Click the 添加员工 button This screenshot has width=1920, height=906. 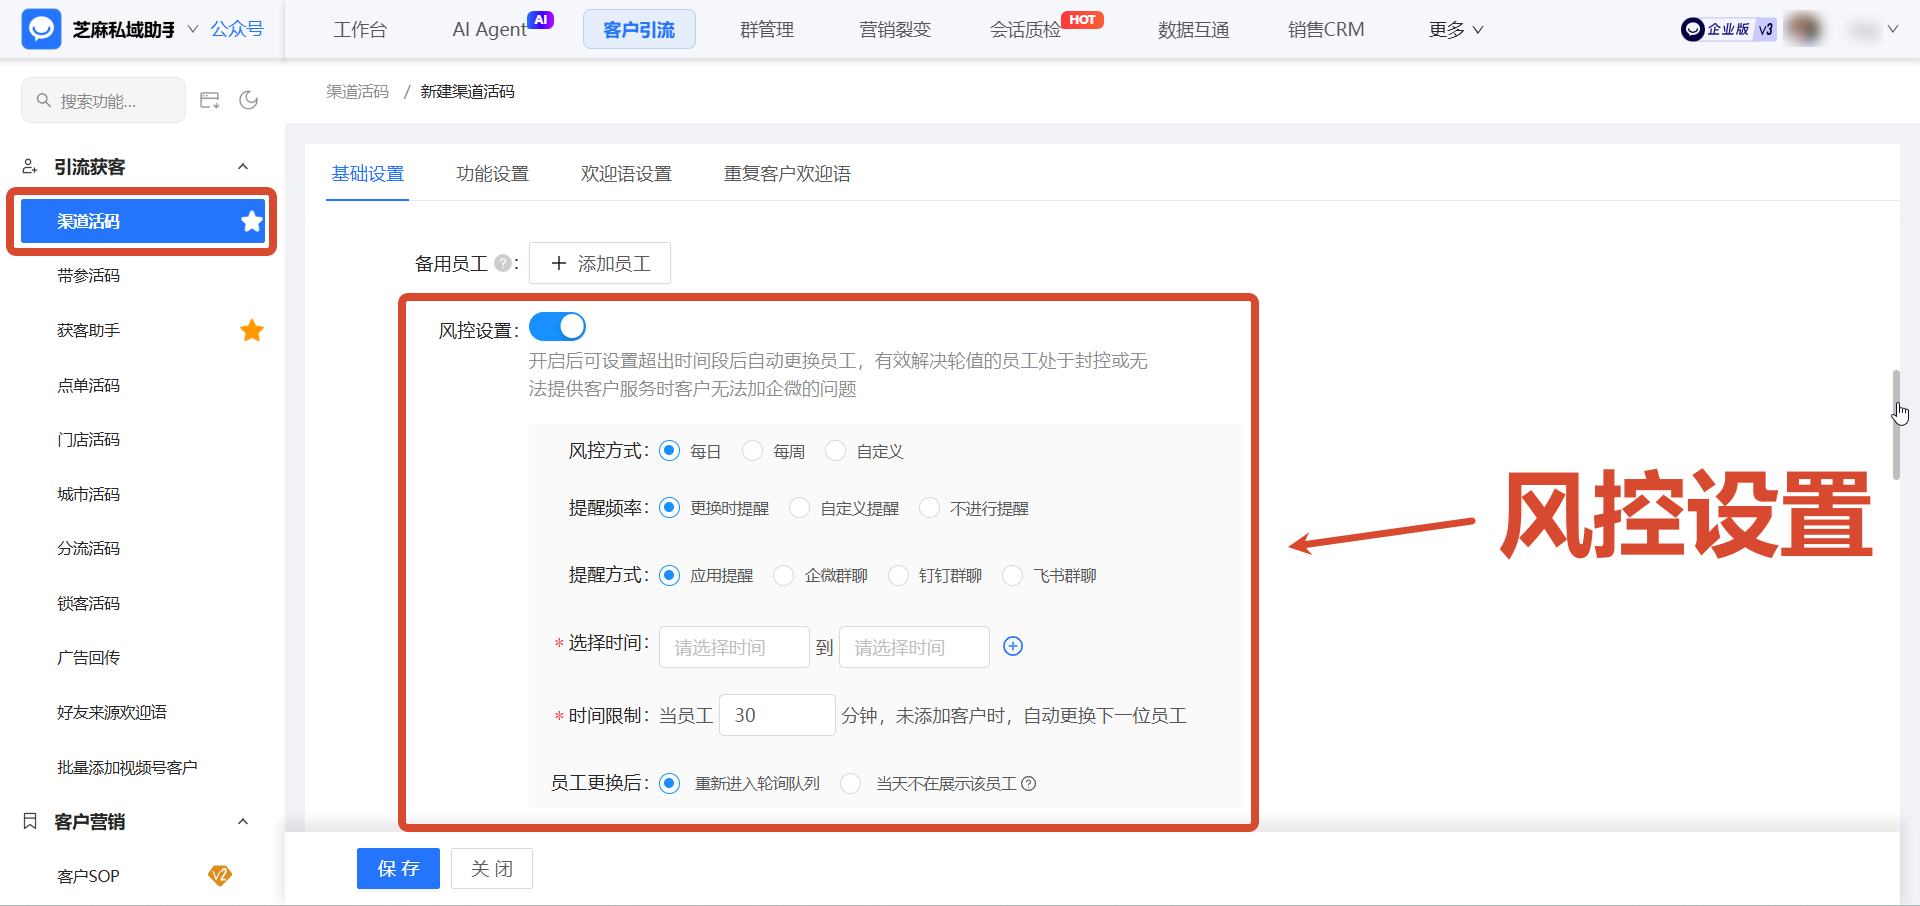coord(600,263)
